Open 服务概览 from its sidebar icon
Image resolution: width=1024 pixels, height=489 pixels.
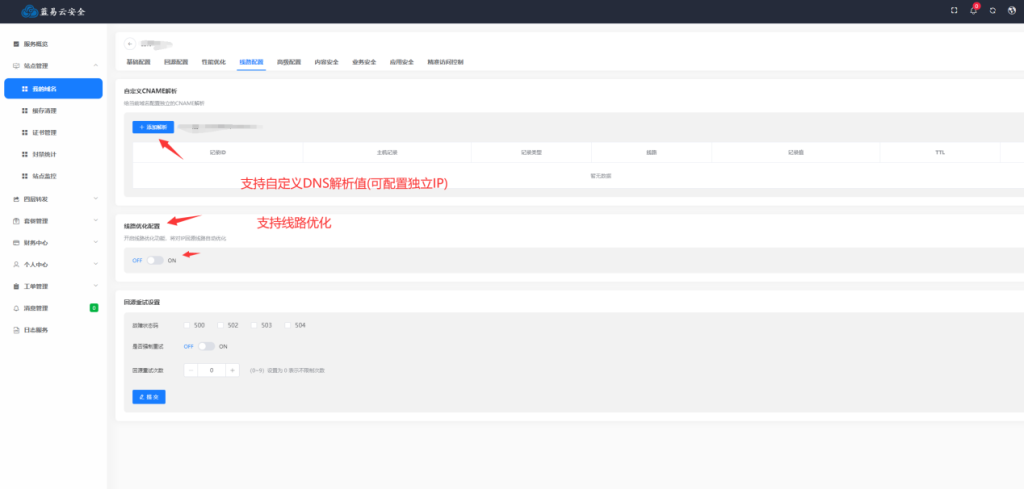[x=16, y=44]
